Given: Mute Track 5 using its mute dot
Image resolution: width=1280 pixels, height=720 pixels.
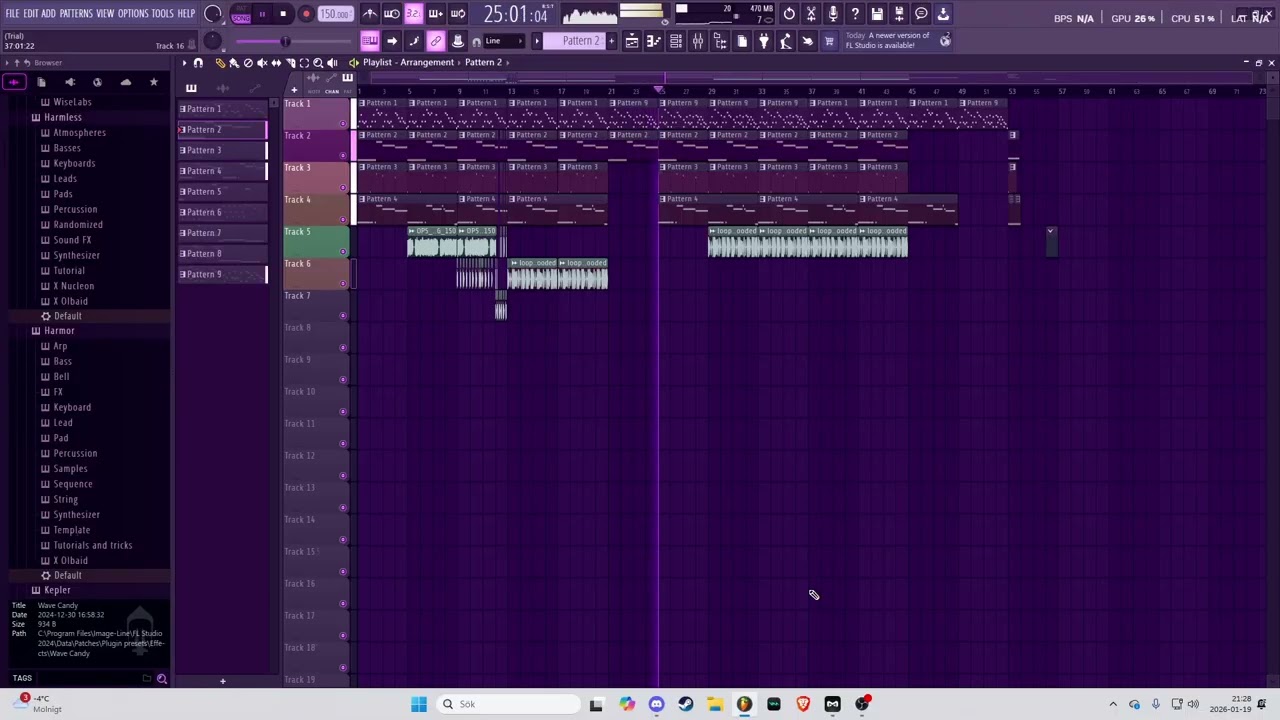Looking at the screenshot, I should point(343,251).
